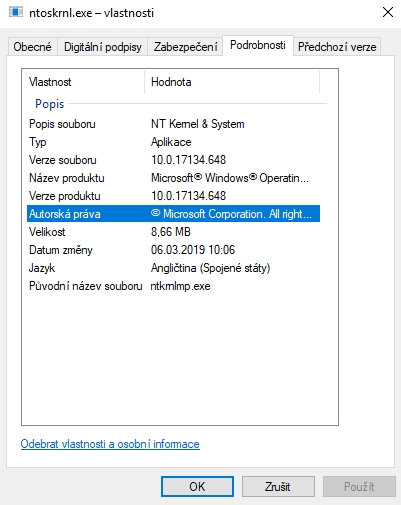The image size is (401, 505).
Task: Confirm with the OK button
Action: (x=197, y=487)
